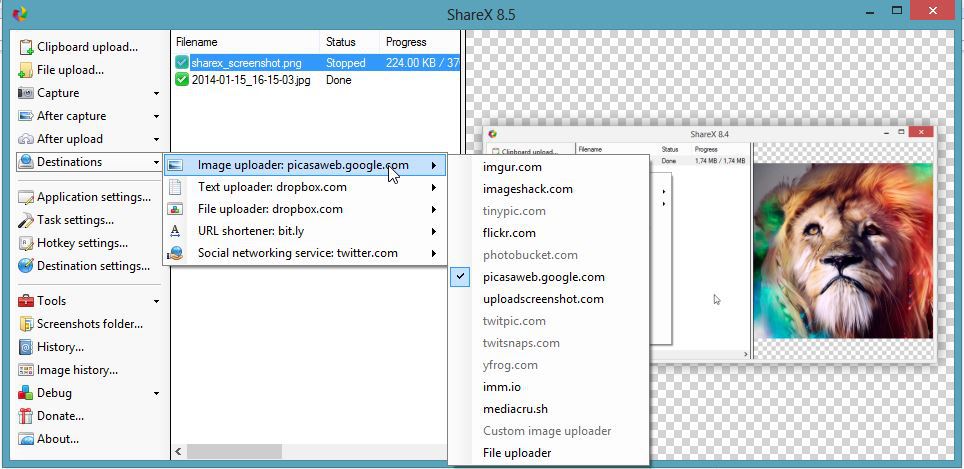Click the Capture camera icon
The height and width of the screenshot is (469, 964).
[x=26, y=93]
